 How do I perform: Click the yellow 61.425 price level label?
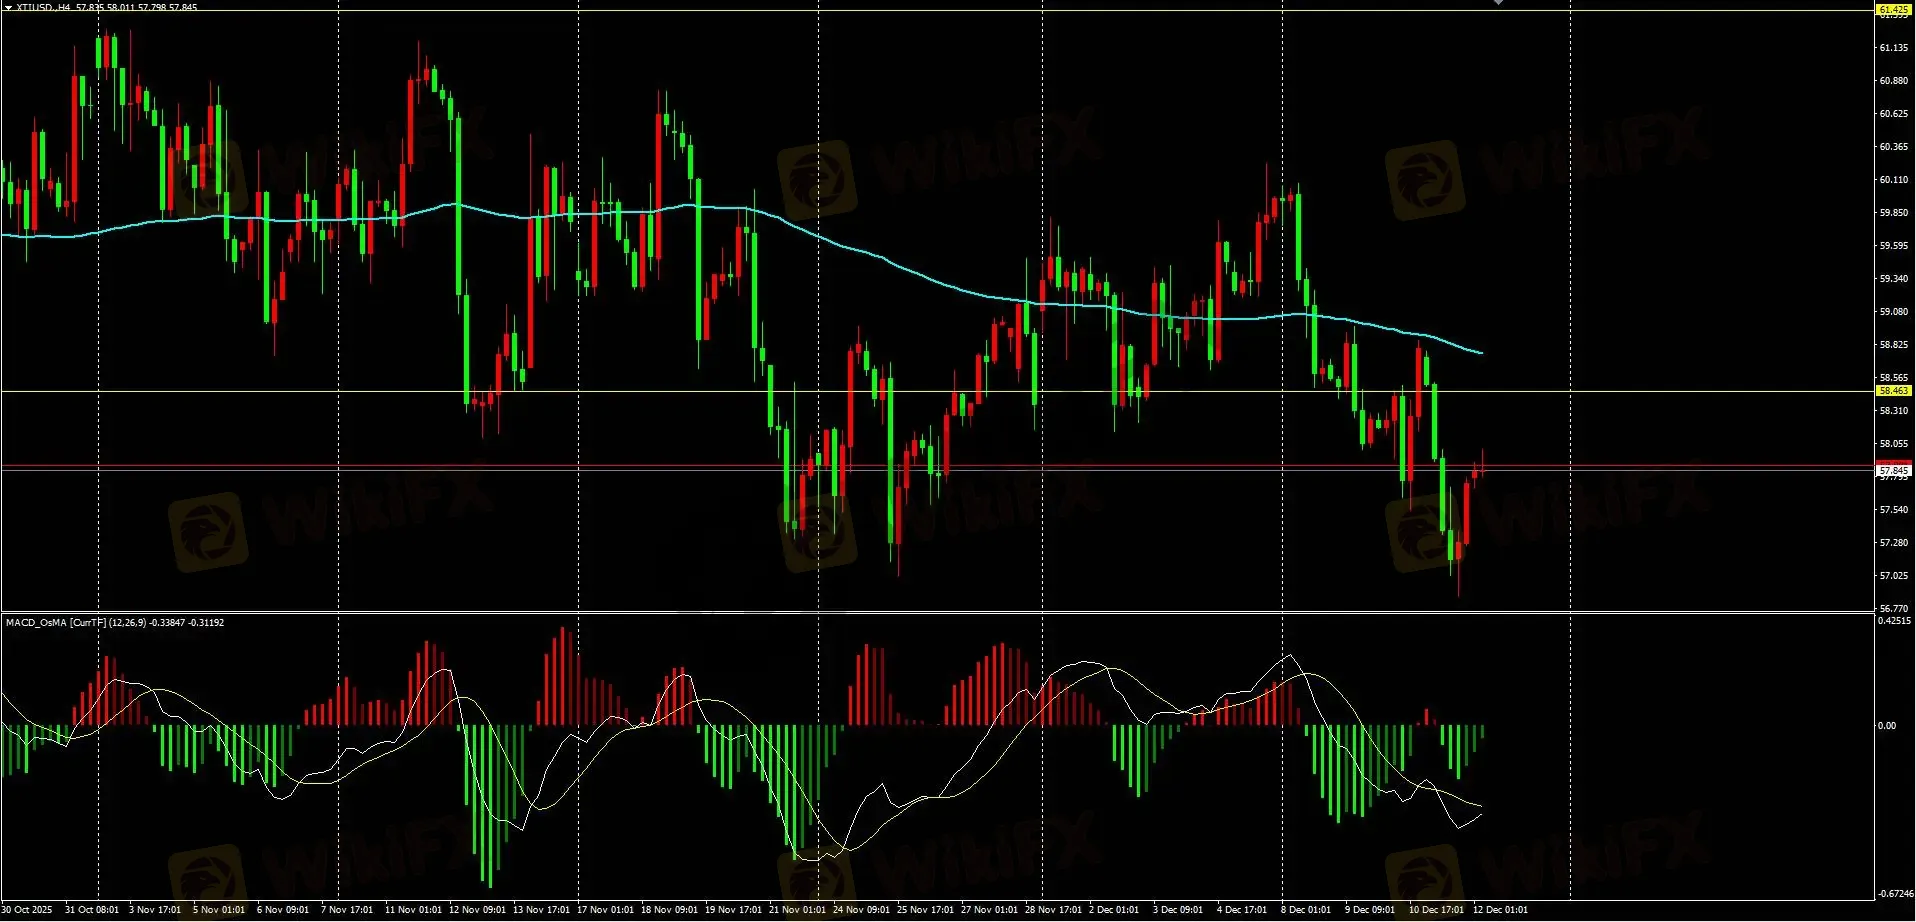1894,10
